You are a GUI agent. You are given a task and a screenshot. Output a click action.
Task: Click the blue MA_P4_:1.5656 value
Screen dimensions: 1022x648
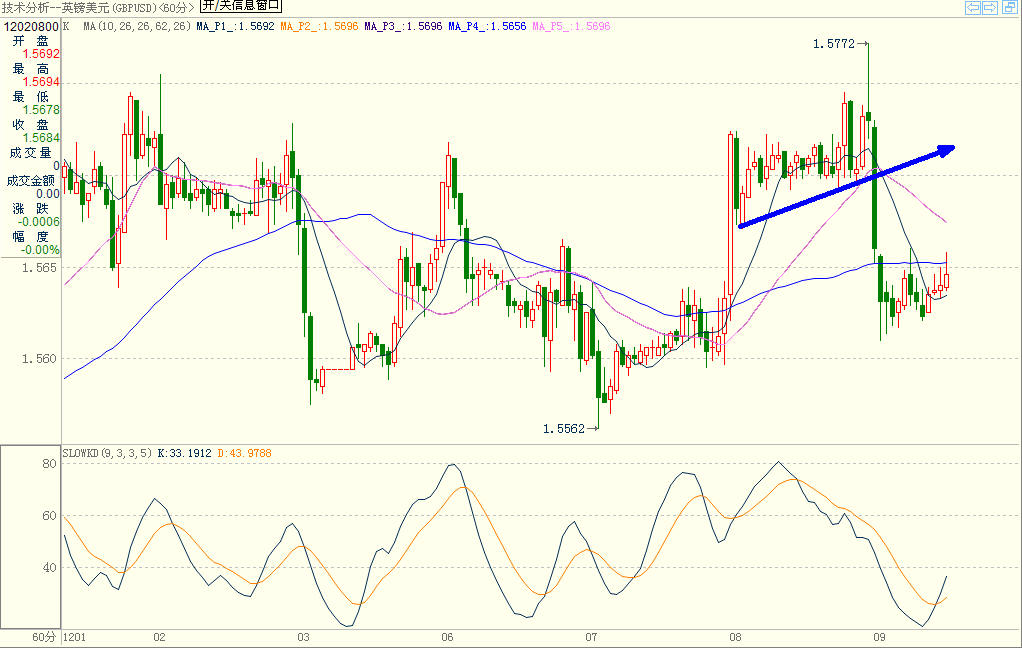click(487, 26)
